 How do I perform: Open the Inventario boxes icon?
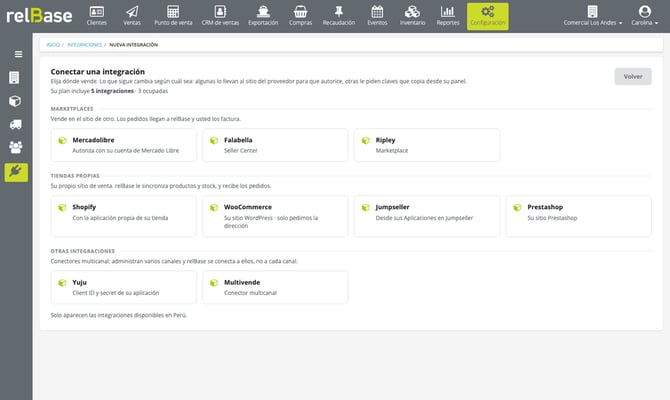click(412, 12)
